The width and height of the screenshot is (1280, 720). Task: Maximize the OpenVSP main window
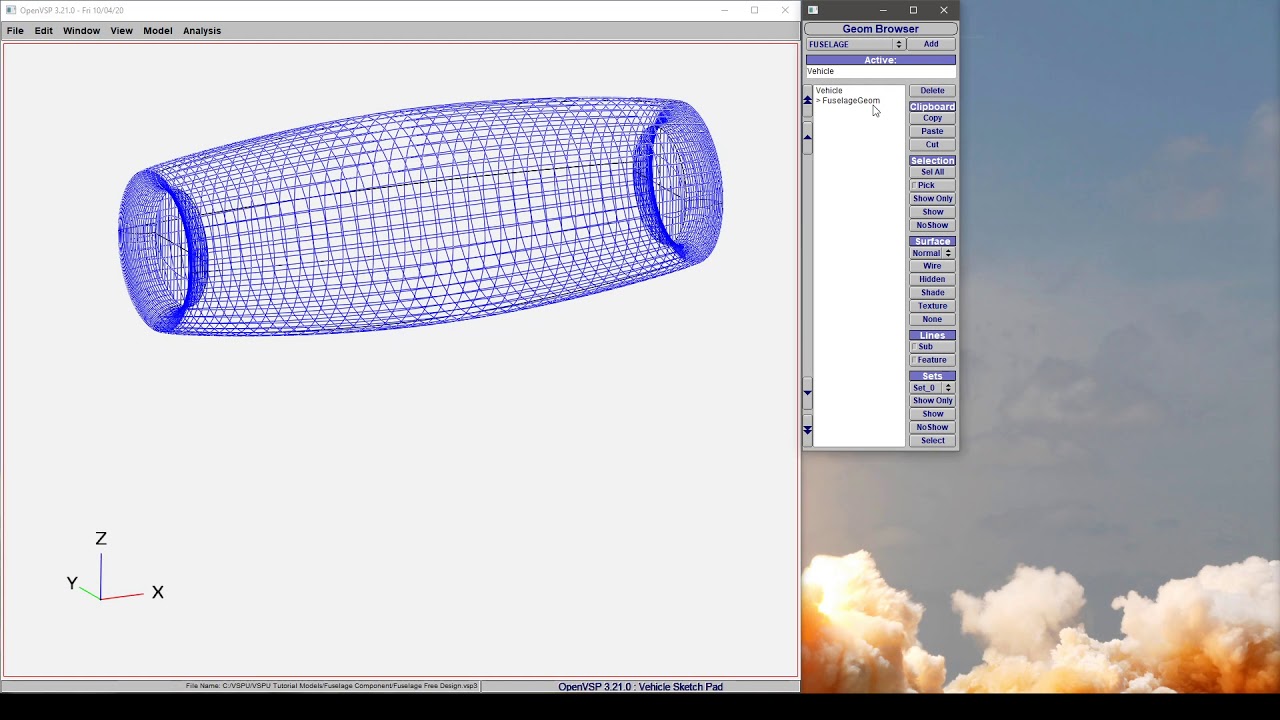755,10
